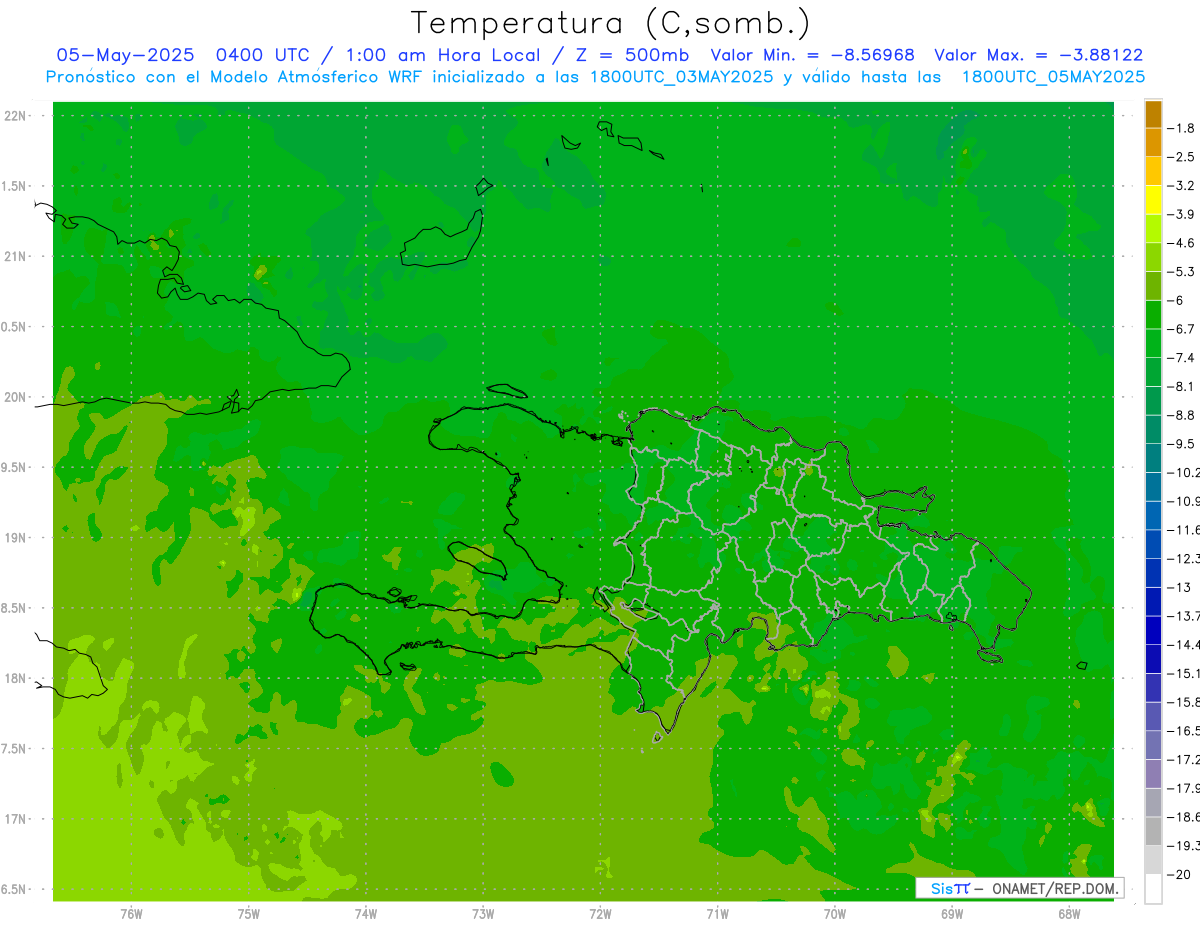Click the "-20" colorbar value
1200x927 pixels.
pos(1178,874)
